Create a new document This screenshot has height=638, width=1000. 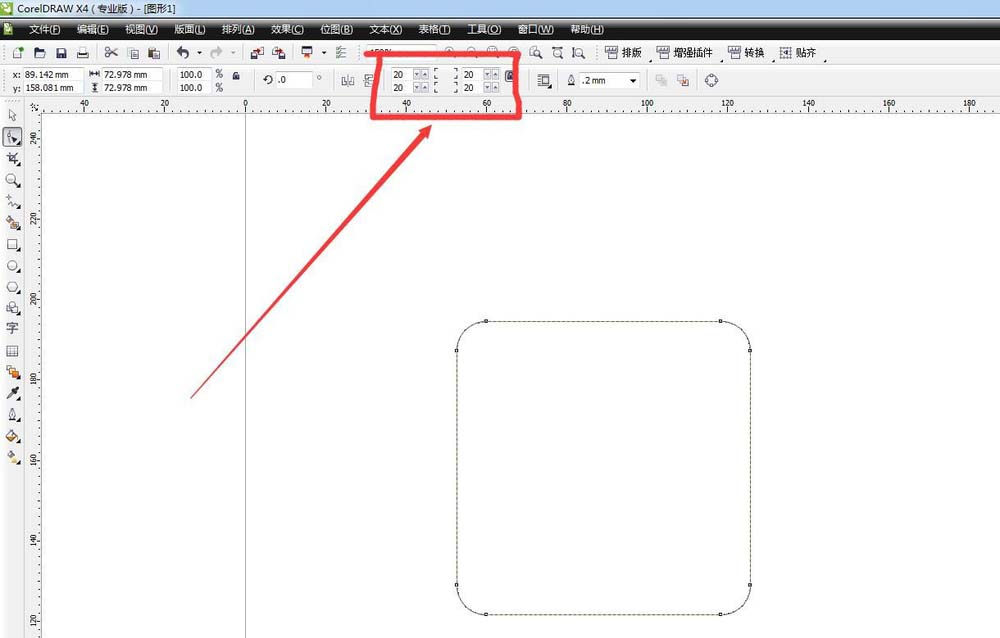[x=18, y=52]
